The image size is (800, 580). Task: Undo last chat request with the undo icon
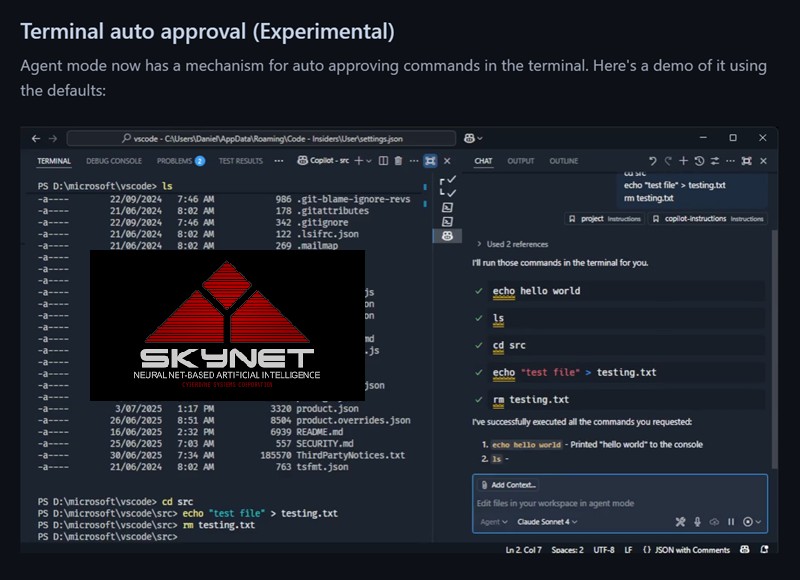coord(653,161)
